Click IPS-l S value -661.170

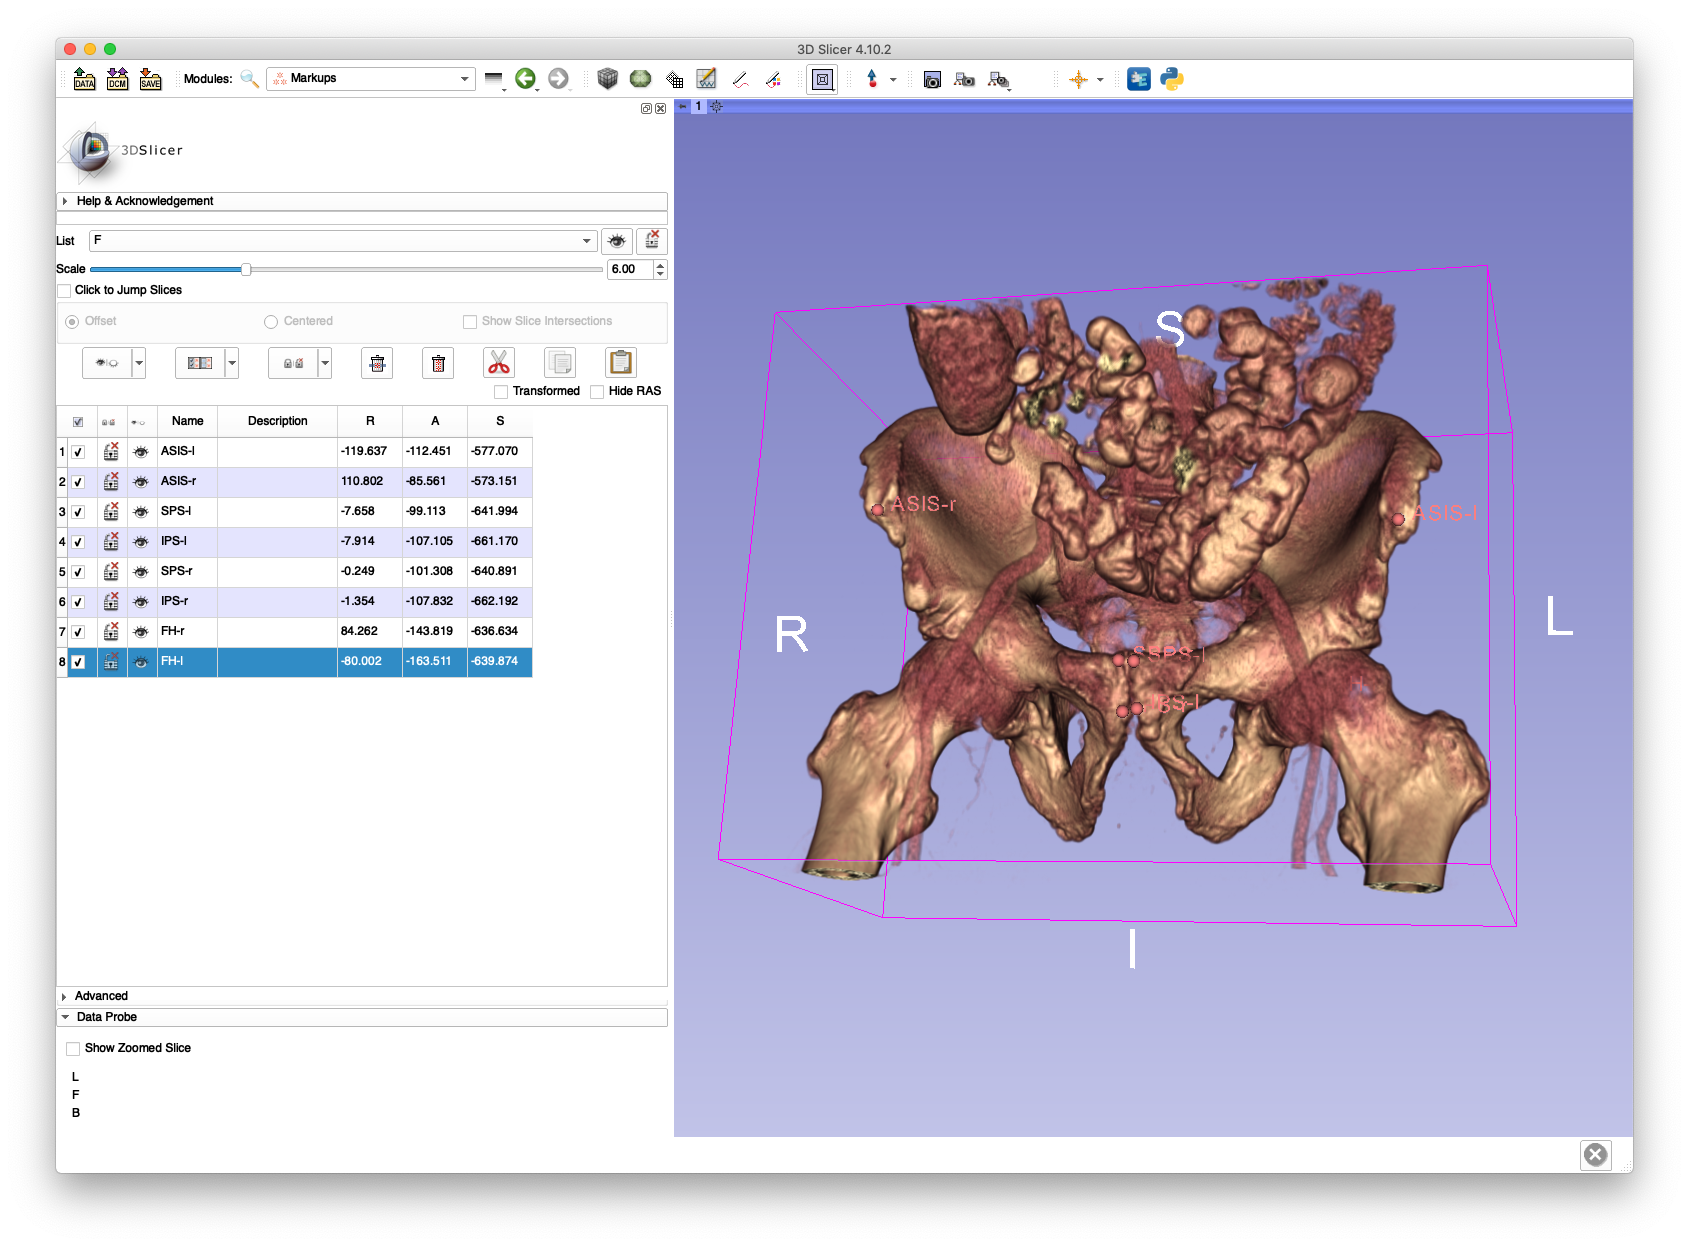pyautogui.click(x=495, y=542)
